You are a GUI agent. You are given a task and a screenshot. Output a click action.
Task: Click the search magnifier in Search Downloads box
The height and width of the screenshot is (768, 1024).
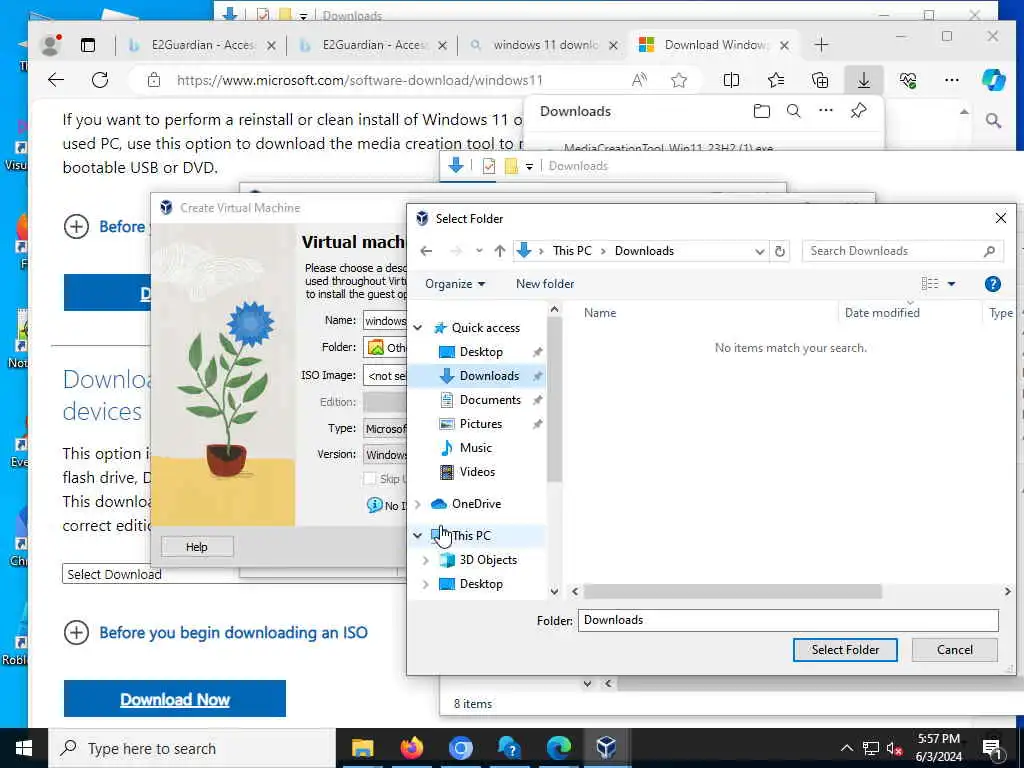click(989, 251)
